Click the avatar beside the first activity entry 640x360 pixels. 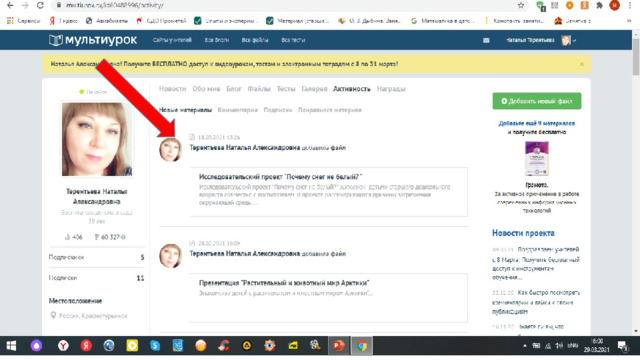[x=170, y=149]
